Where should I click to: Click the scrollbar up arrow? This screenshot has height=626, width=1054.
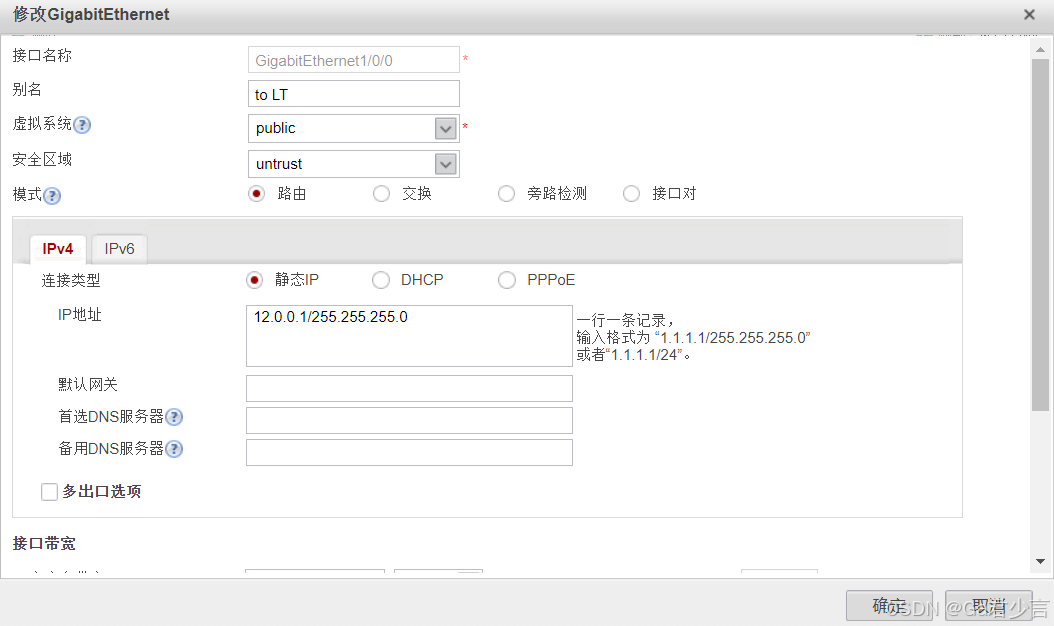click(1040, 50)
